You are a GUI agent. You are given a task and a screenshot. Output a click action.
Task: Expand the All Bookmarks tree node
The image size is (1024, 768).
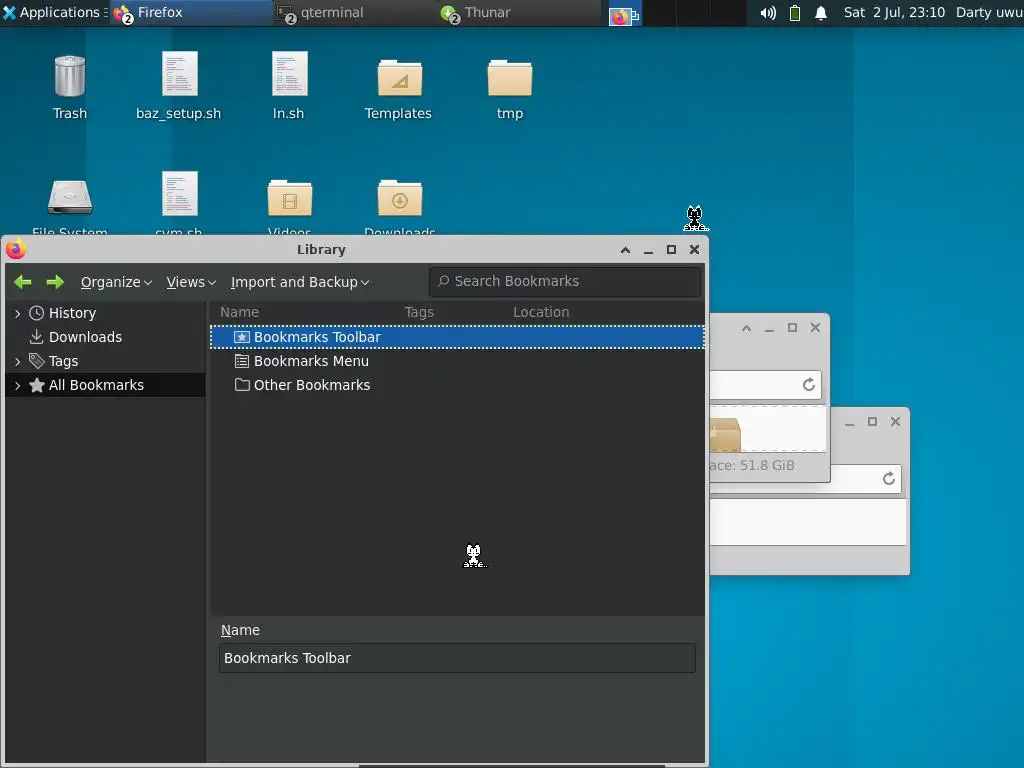tap(18, 385)
